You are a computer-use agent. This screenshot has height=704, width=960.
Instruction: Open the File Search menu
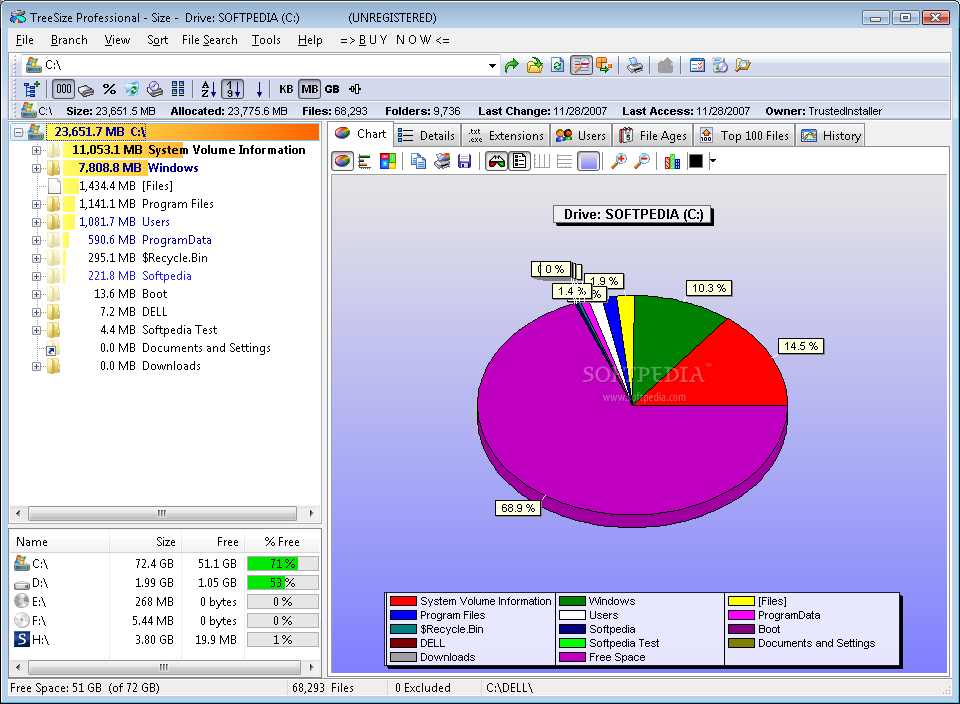pyautogui.click(x=209, y=40)
